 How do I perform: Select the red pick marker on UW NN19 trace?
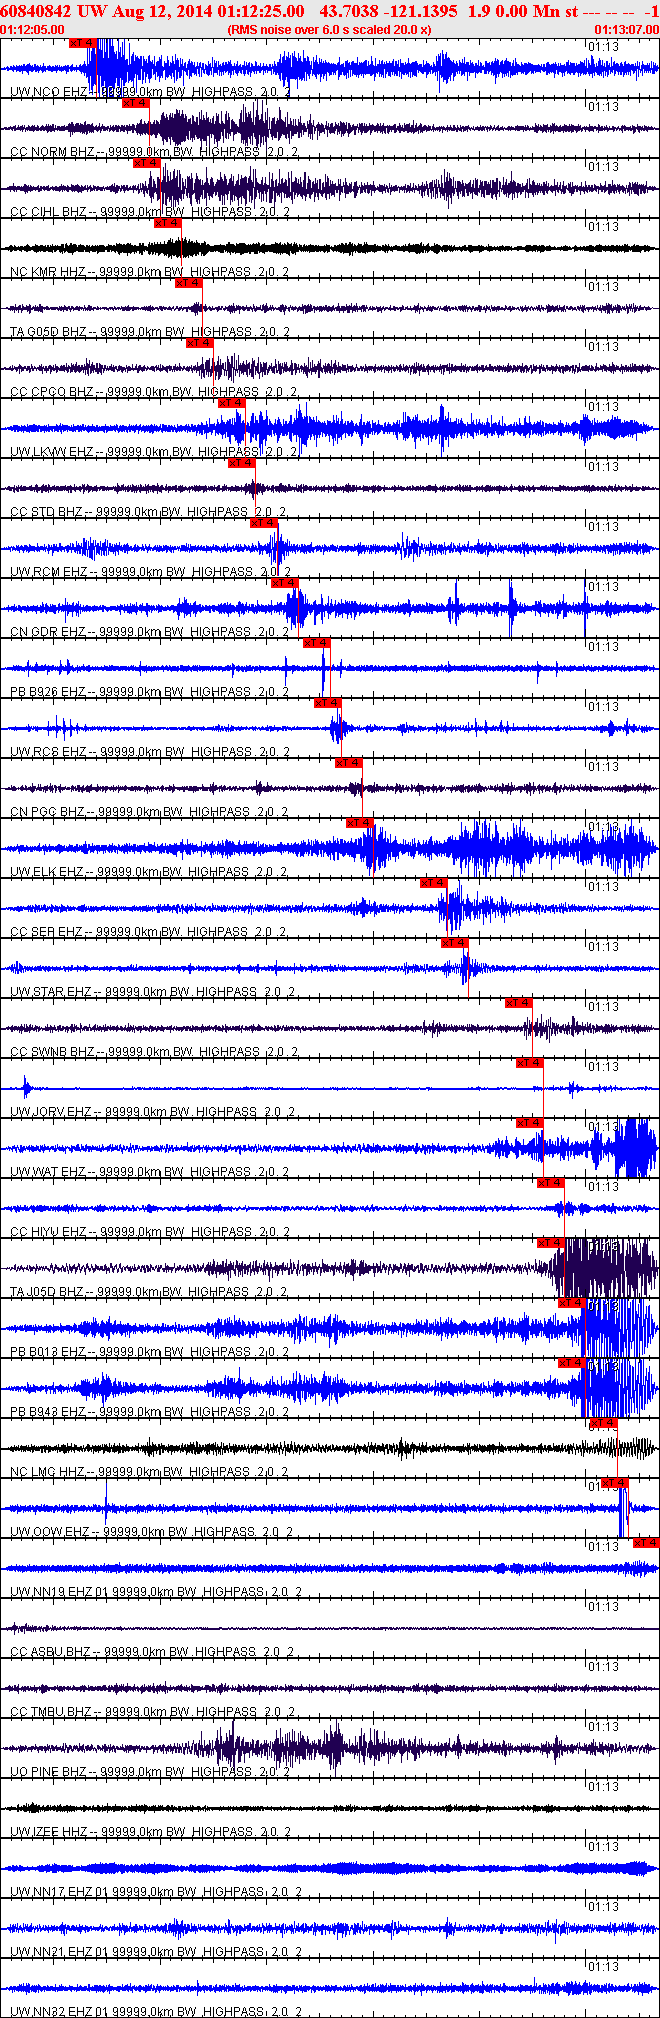tap(646, 1543)
